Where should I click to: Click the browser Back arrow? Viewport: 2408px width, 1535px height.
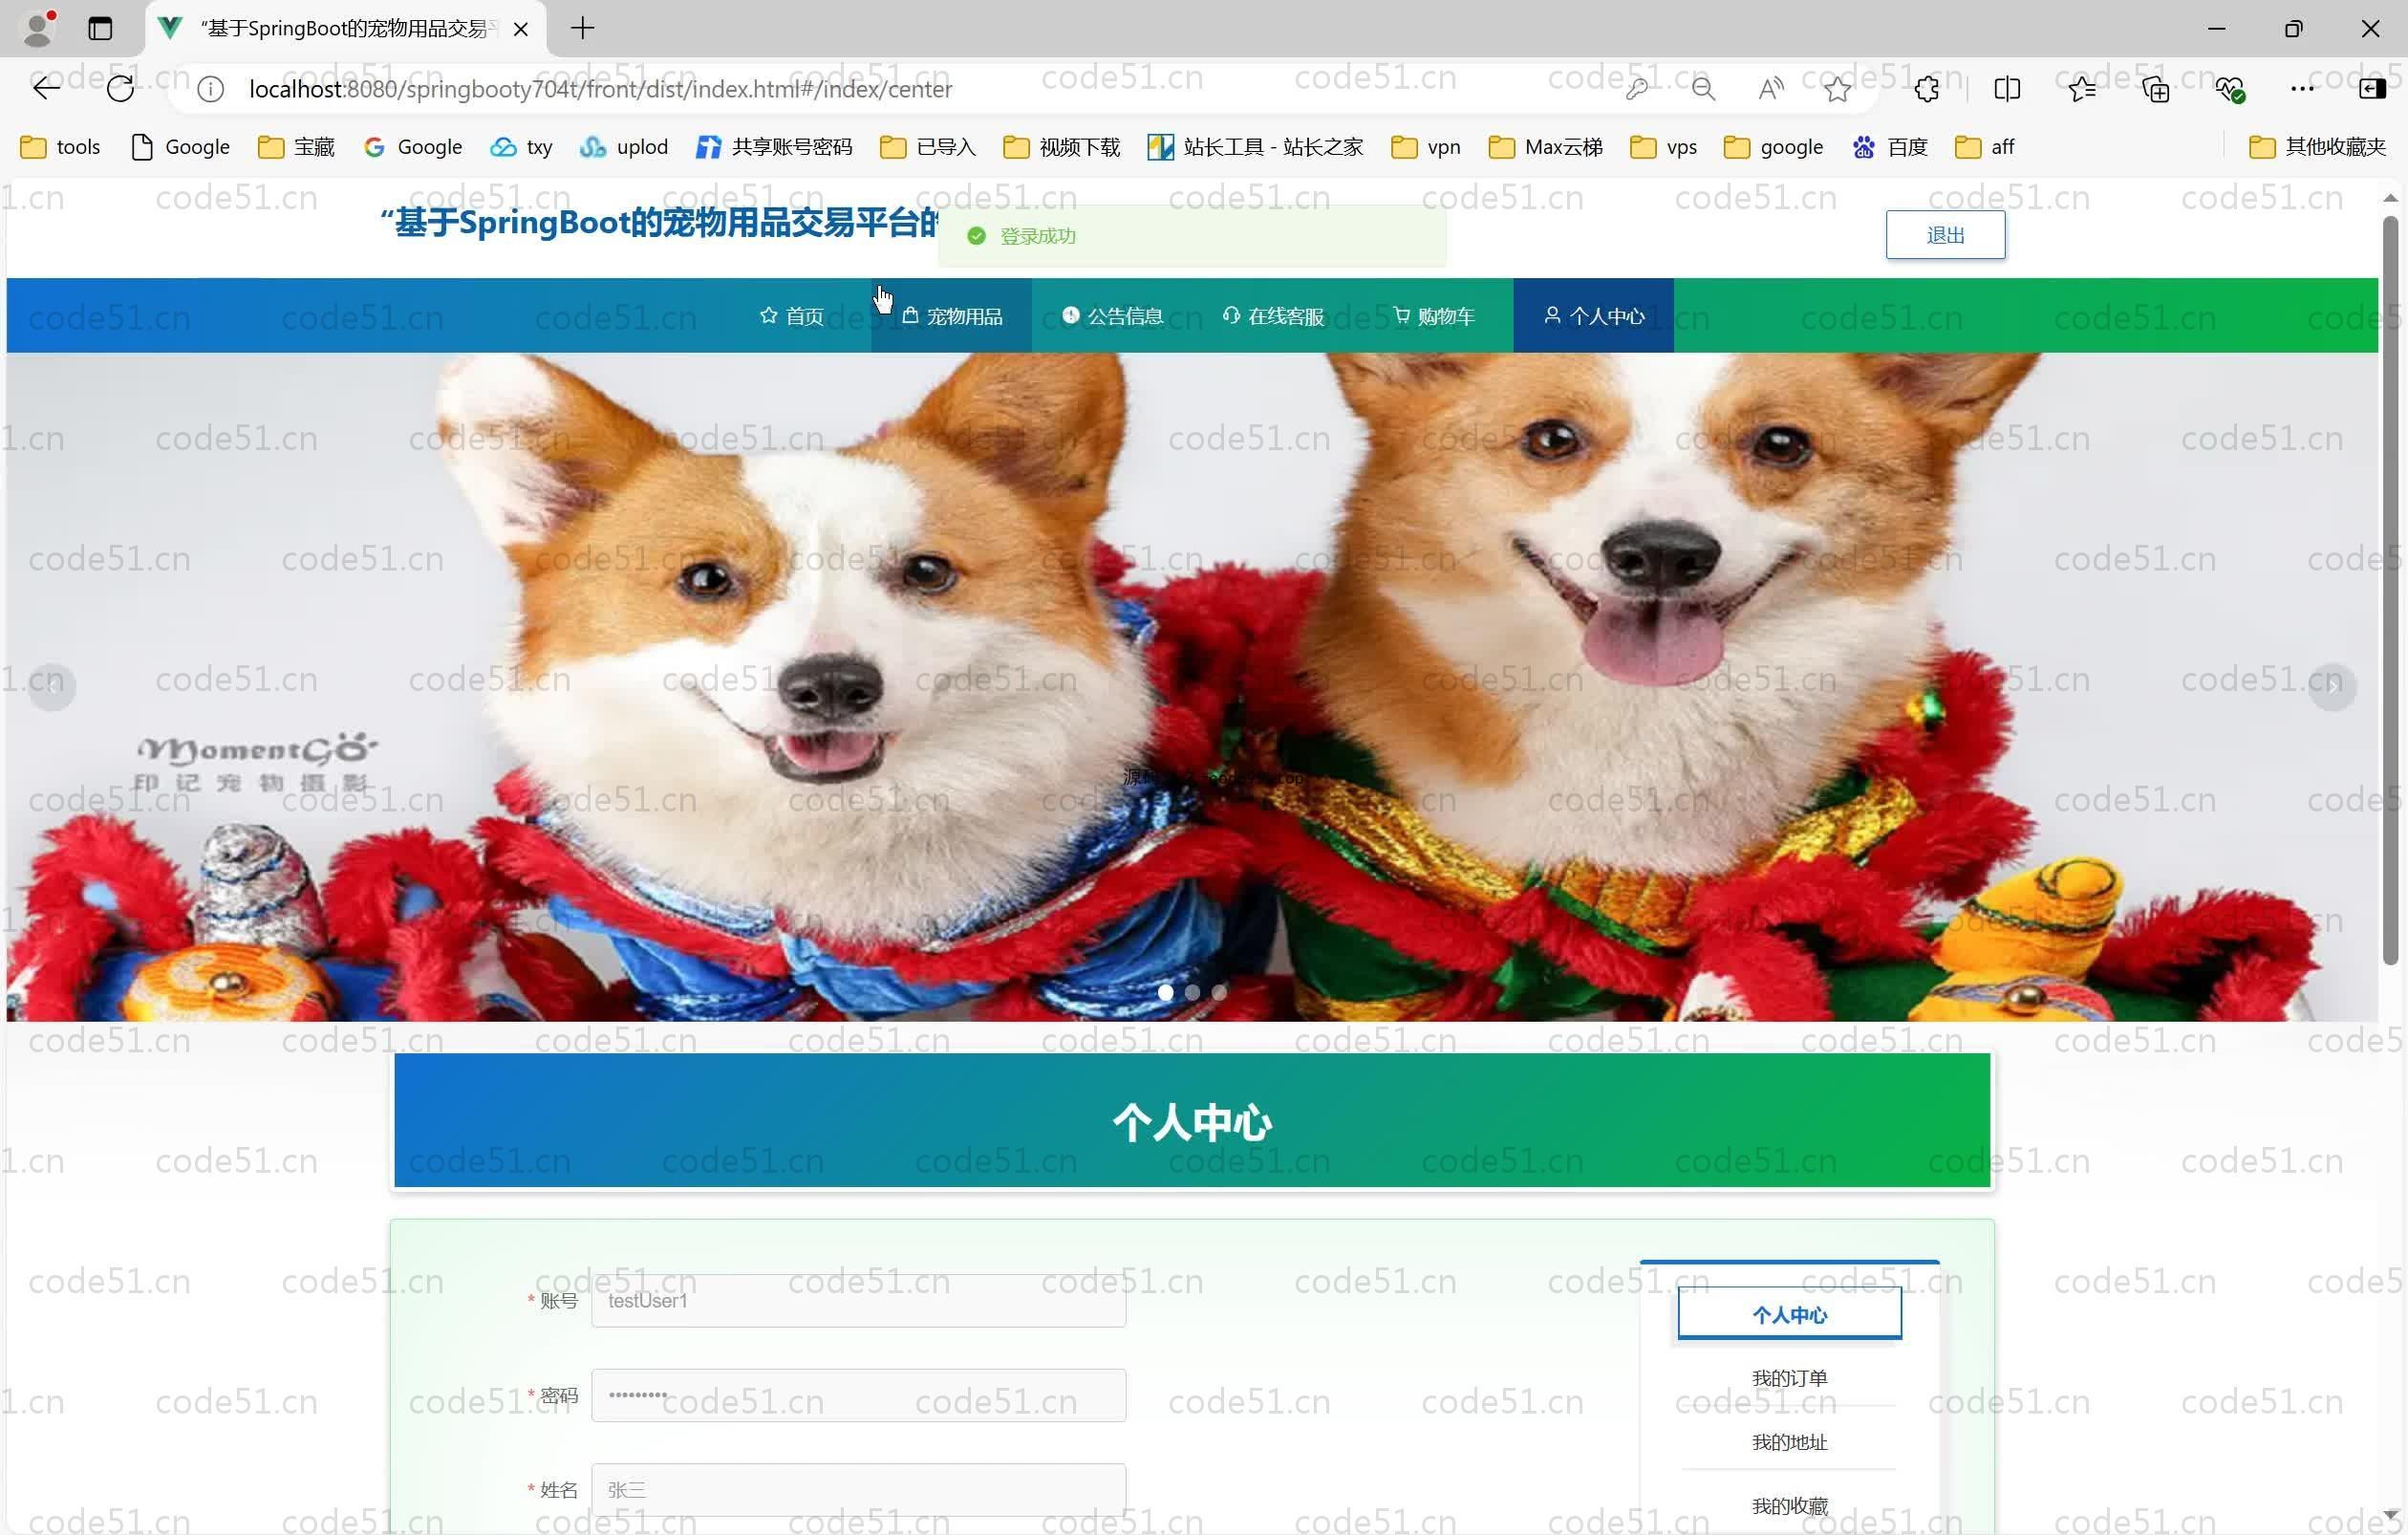(x=46, y=89)
